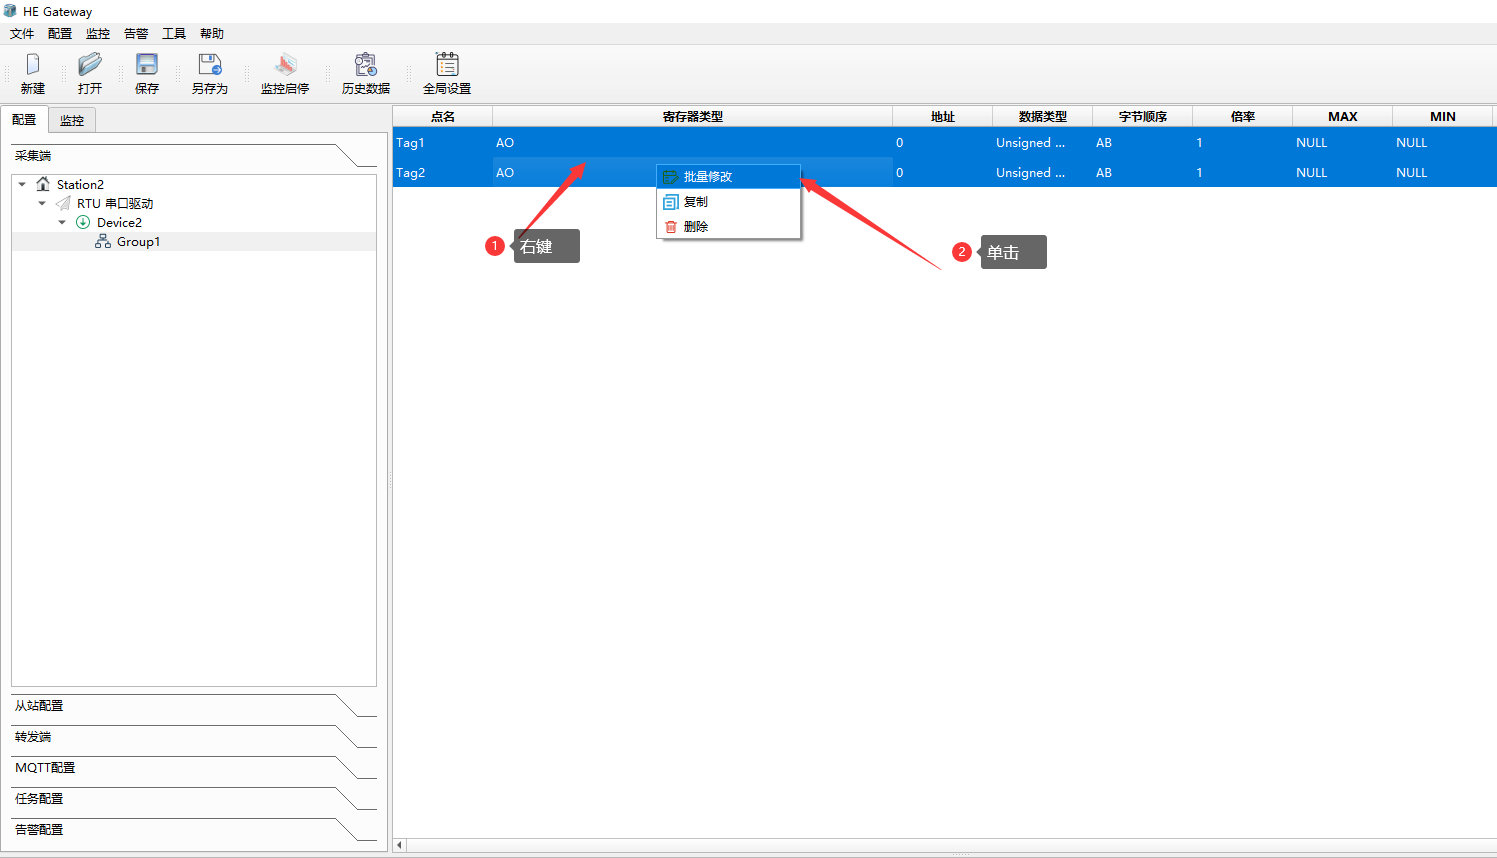Screen dimensions: 1497x858
Task: Save configuration using the 保存 icon
Action: [x=147, y=66]
